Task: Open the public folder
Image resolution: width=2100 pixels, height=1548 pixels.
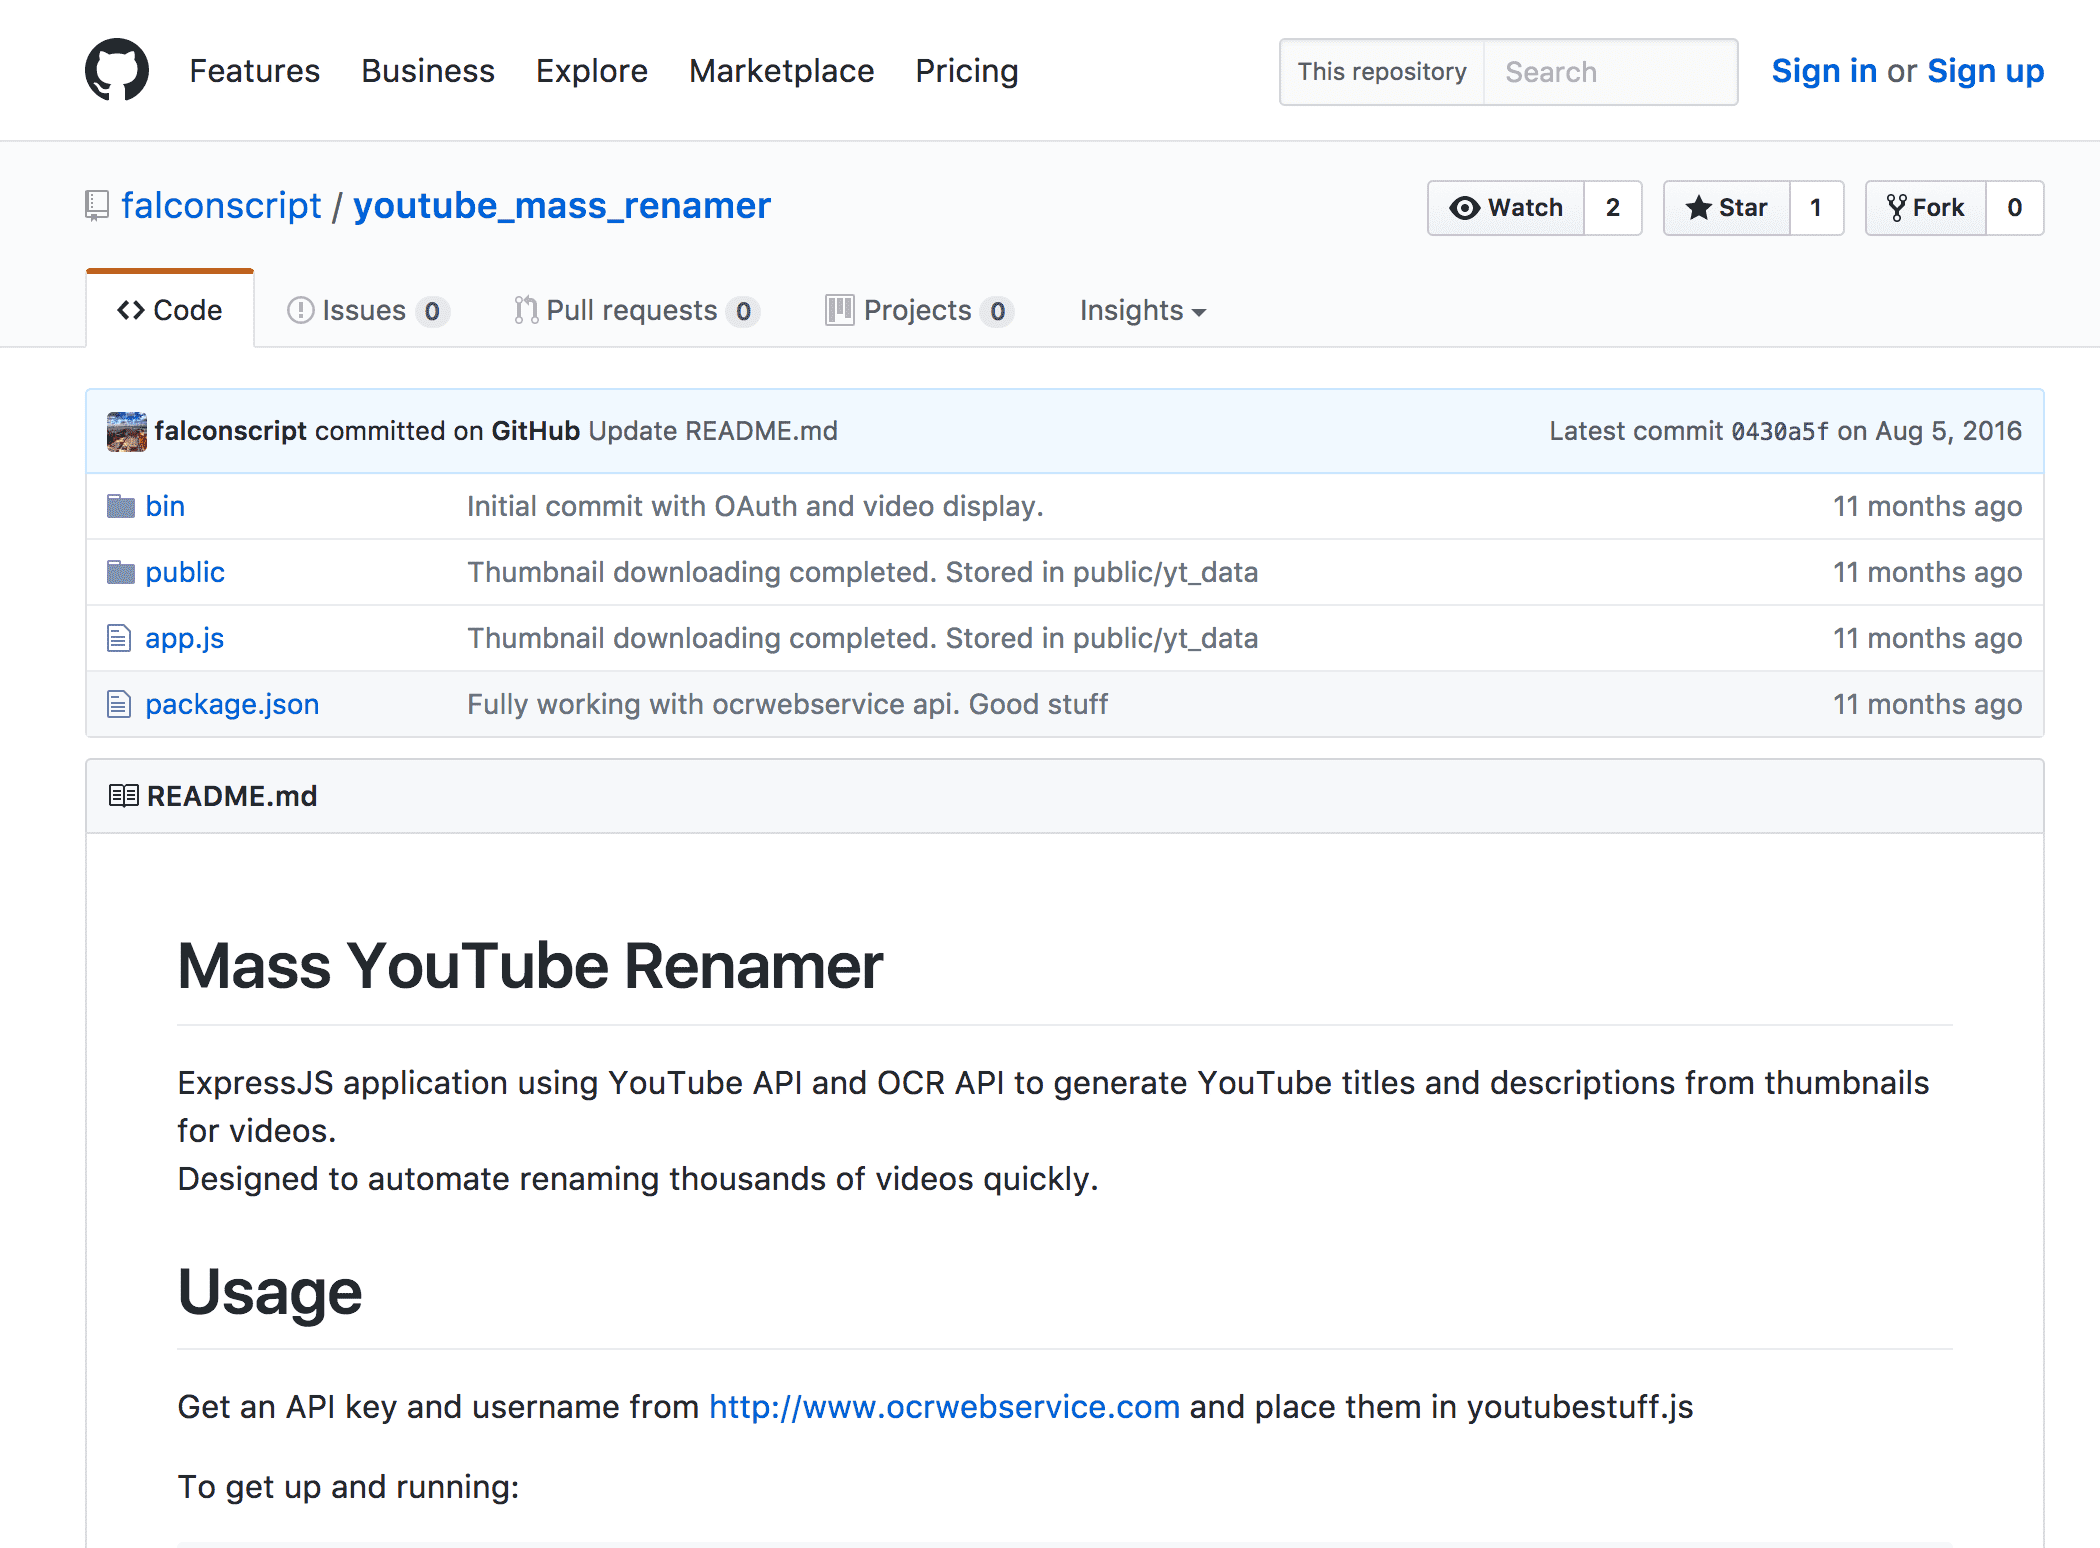Action: pos(185,572)
